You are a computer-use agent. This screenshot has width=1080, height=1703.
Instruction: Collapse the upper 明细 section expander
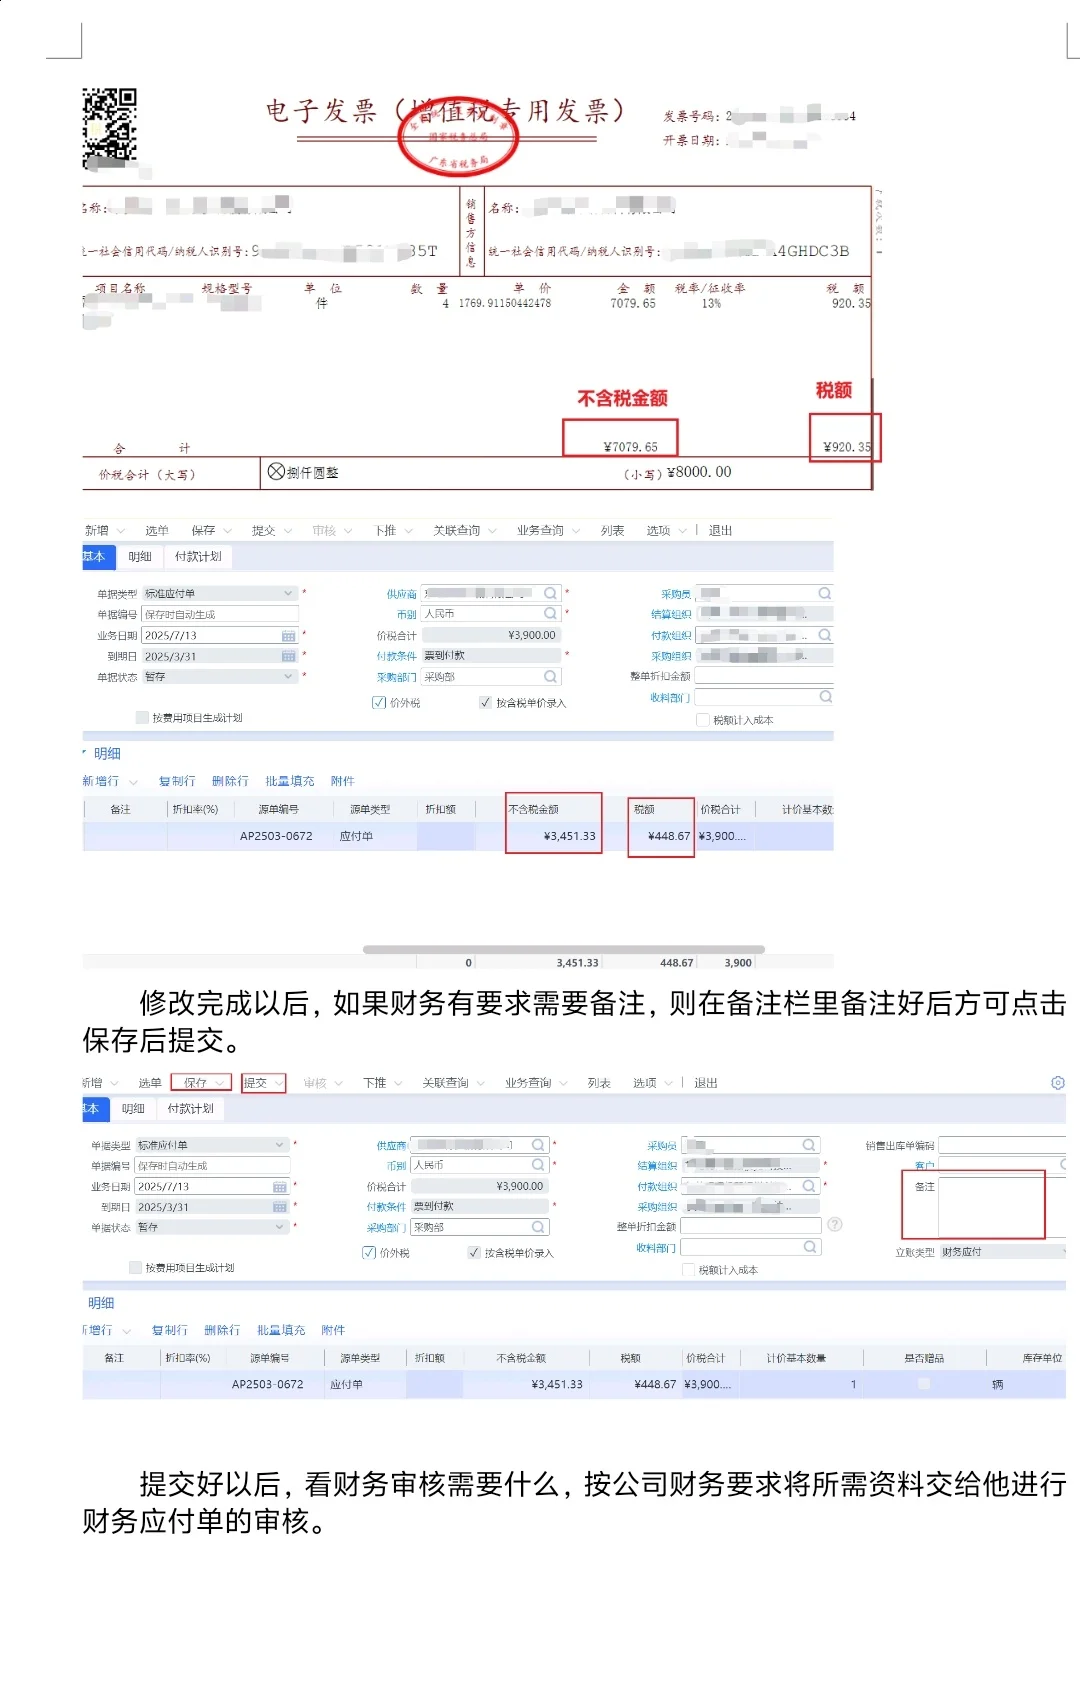85,752
